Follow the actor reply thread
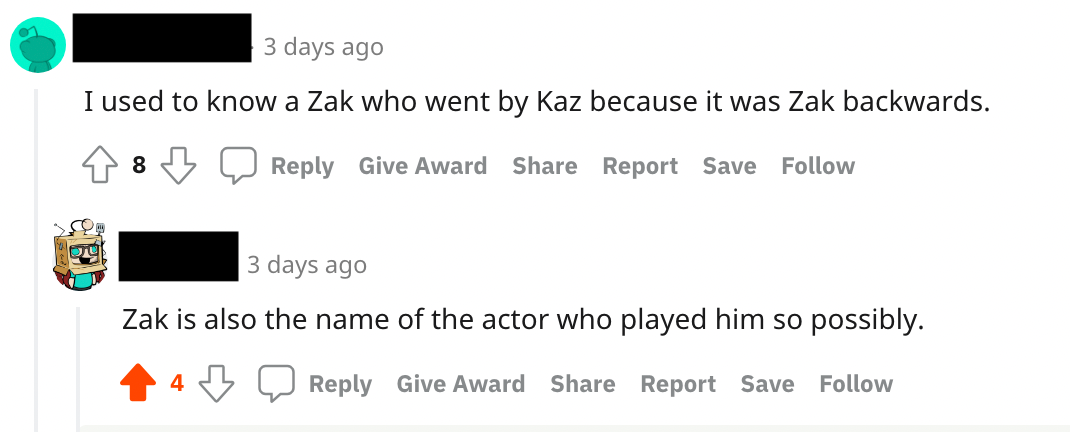1070x432 pixels. pos(855,384)
